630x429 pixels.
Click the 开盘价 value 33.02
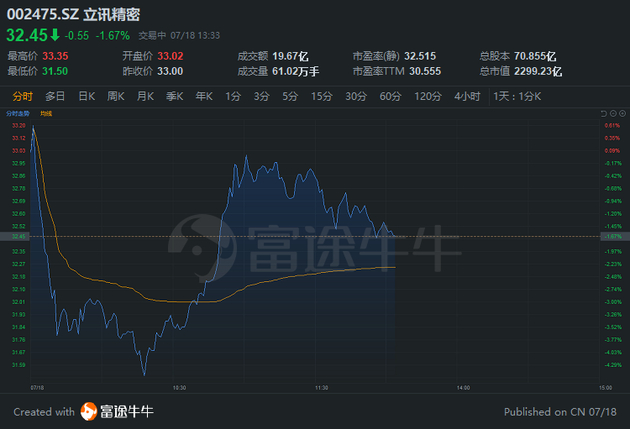tap(170, 56)
